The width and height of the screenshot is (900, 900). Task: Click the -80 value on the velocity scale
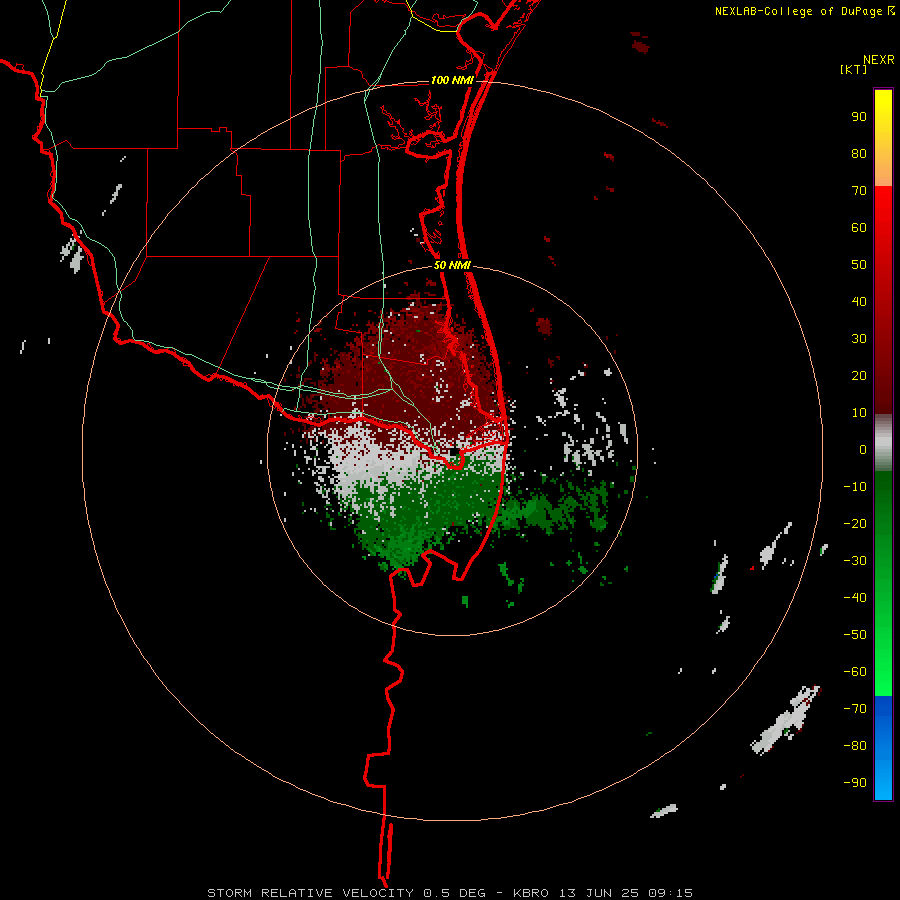point(855,746)
